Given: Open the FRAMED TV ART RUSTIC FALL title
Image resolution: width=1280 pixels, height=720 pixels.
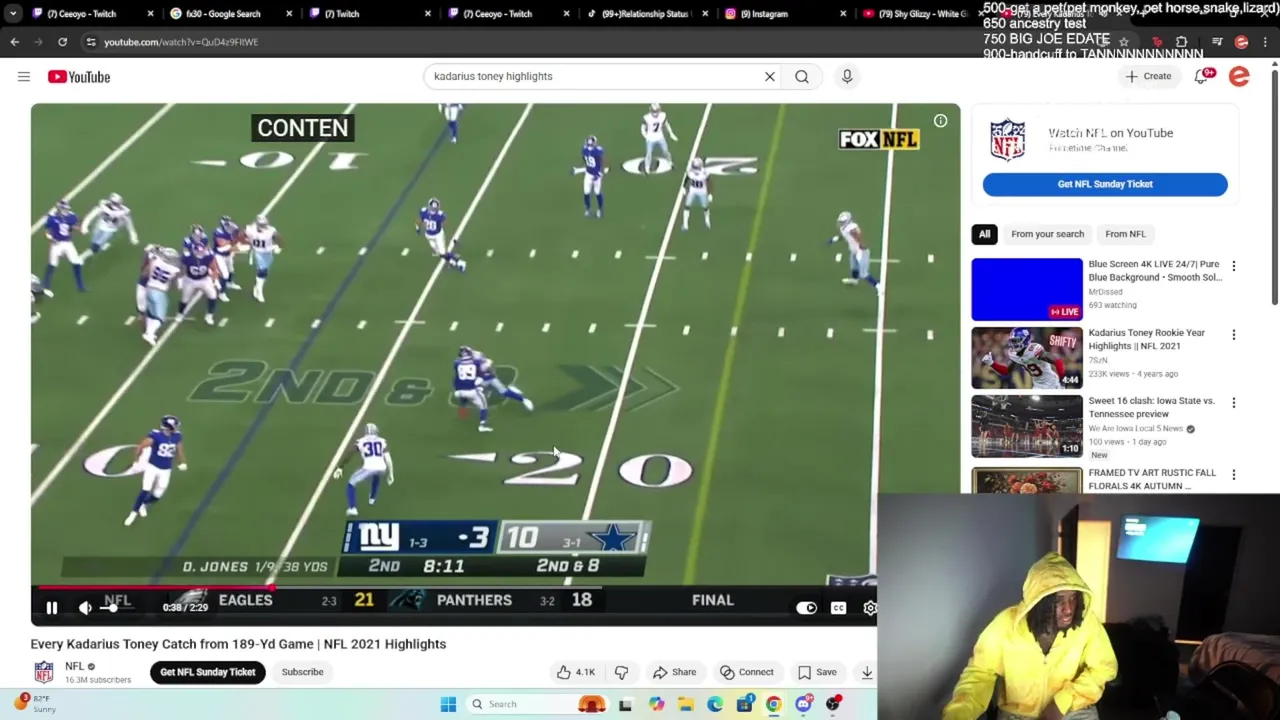Looking at the screenshot, I should pos(1152,479).
